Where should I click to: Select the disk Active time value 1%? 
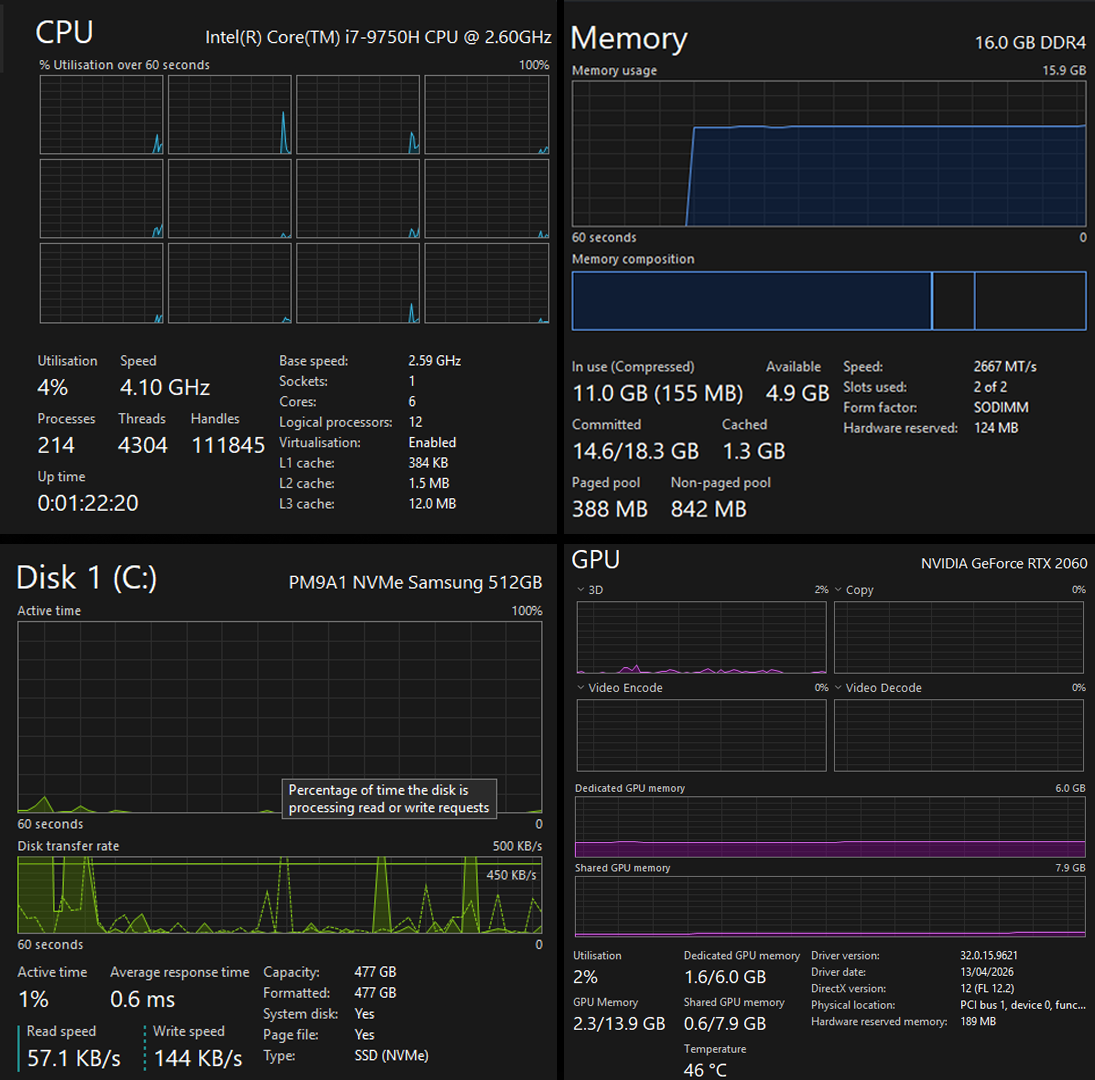point(33,1000)
